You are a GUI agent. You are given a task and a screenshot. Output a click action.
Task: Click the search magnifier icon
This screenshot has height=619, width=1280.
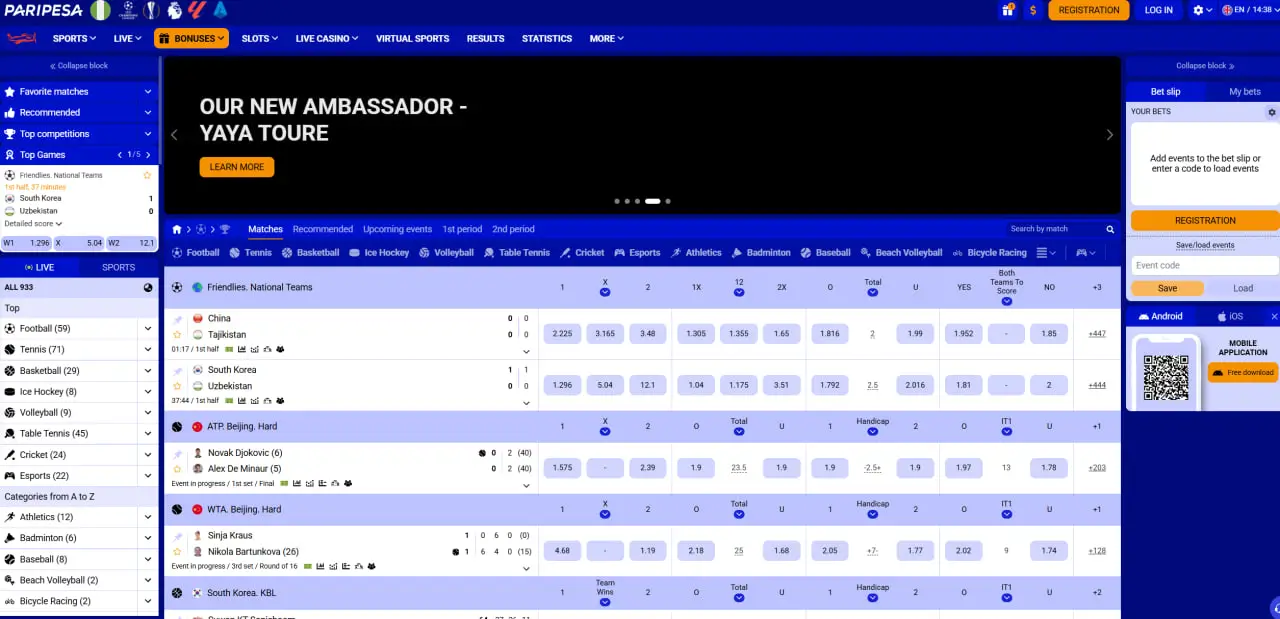[1110, 229]
